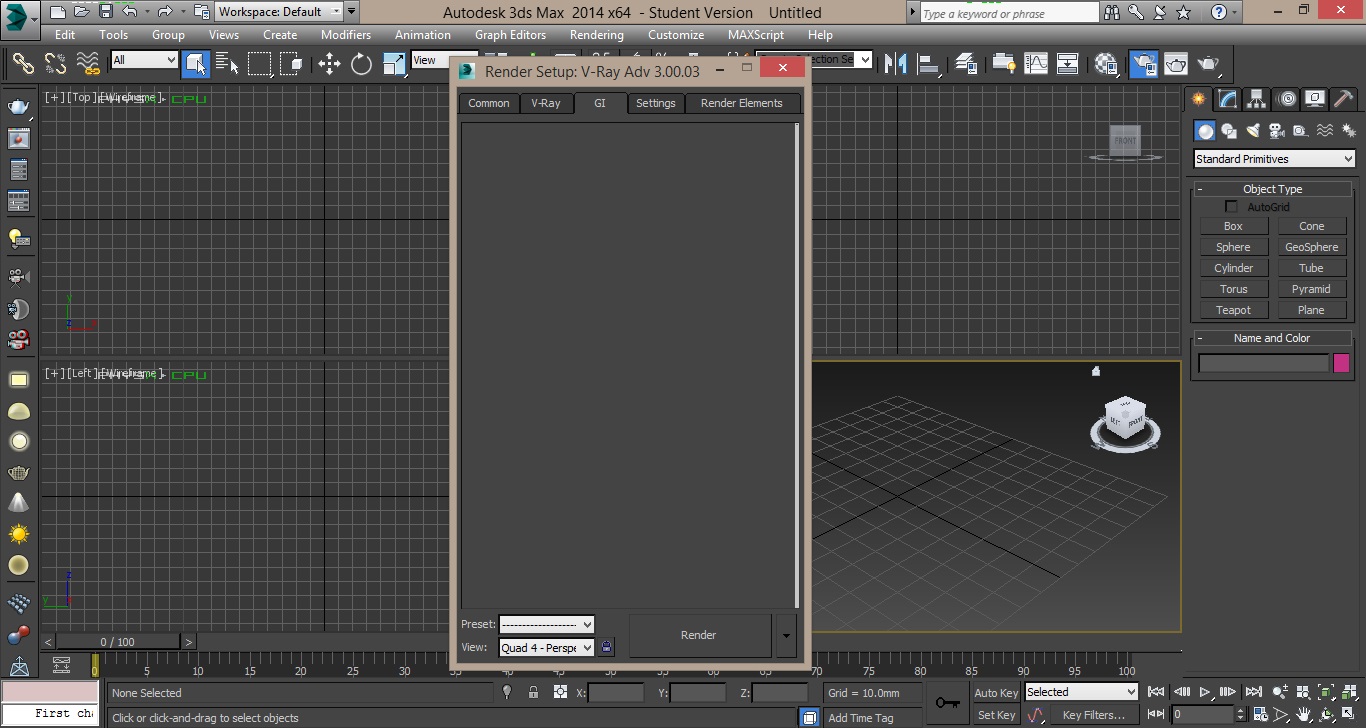Viewport: 1366px width, 728px height.
Task: Select the Cameras category icon
Action: pos(1277,131)
